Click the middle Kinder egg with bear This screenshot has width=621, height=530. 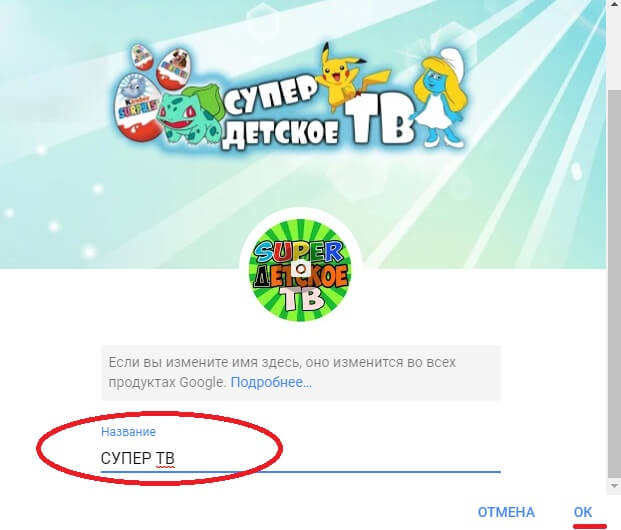pos(173,68)
